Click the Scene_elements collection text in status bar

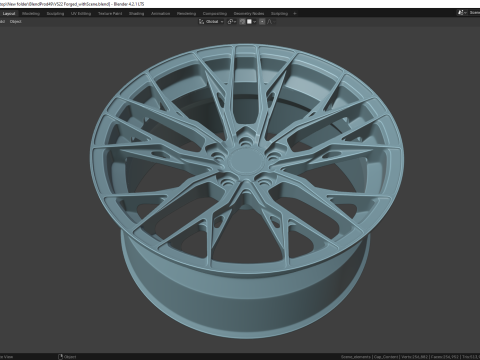pyautogui.click(x=356, y=357)
